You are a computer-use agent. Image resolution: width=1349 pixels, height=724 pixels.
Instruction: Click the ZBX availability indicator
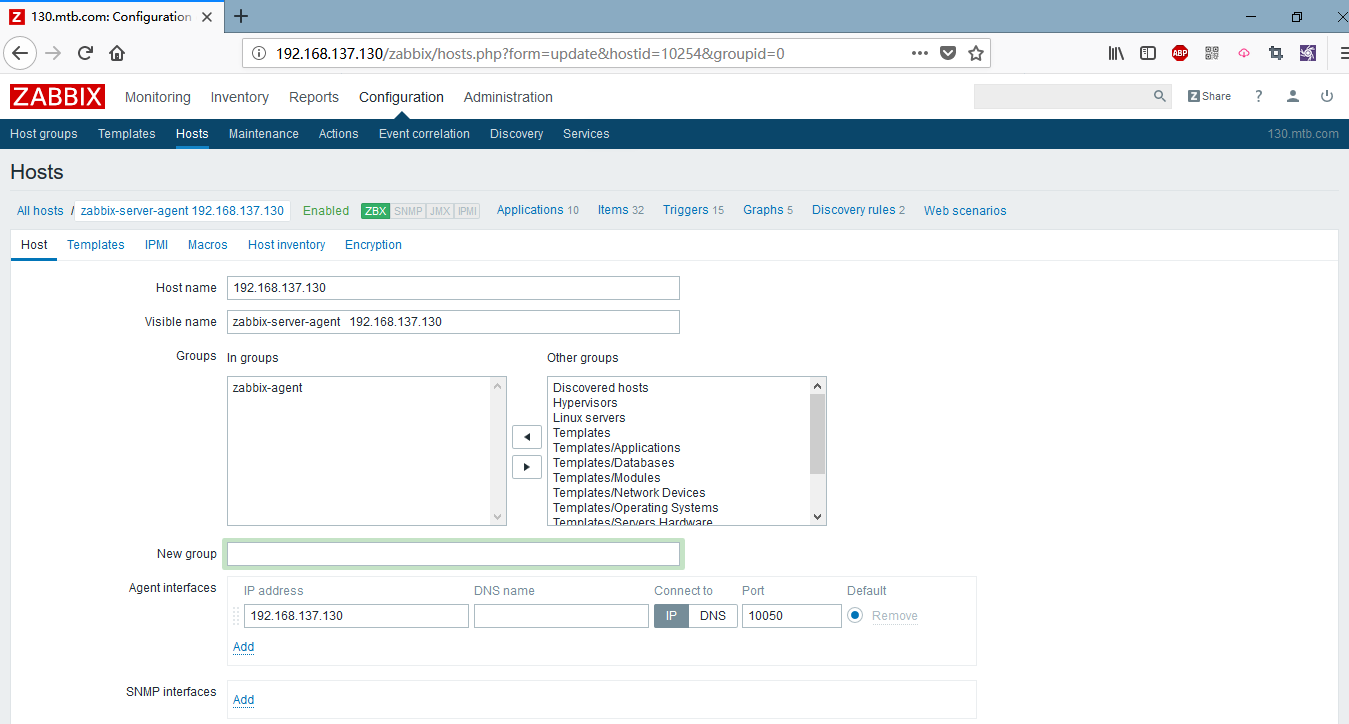tap(376, 211)
